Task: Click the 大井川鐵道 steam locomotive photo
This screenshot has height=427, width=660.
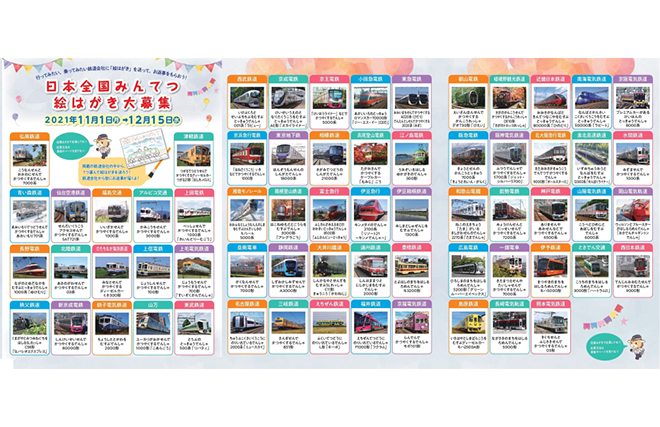Action: point(330,266)
